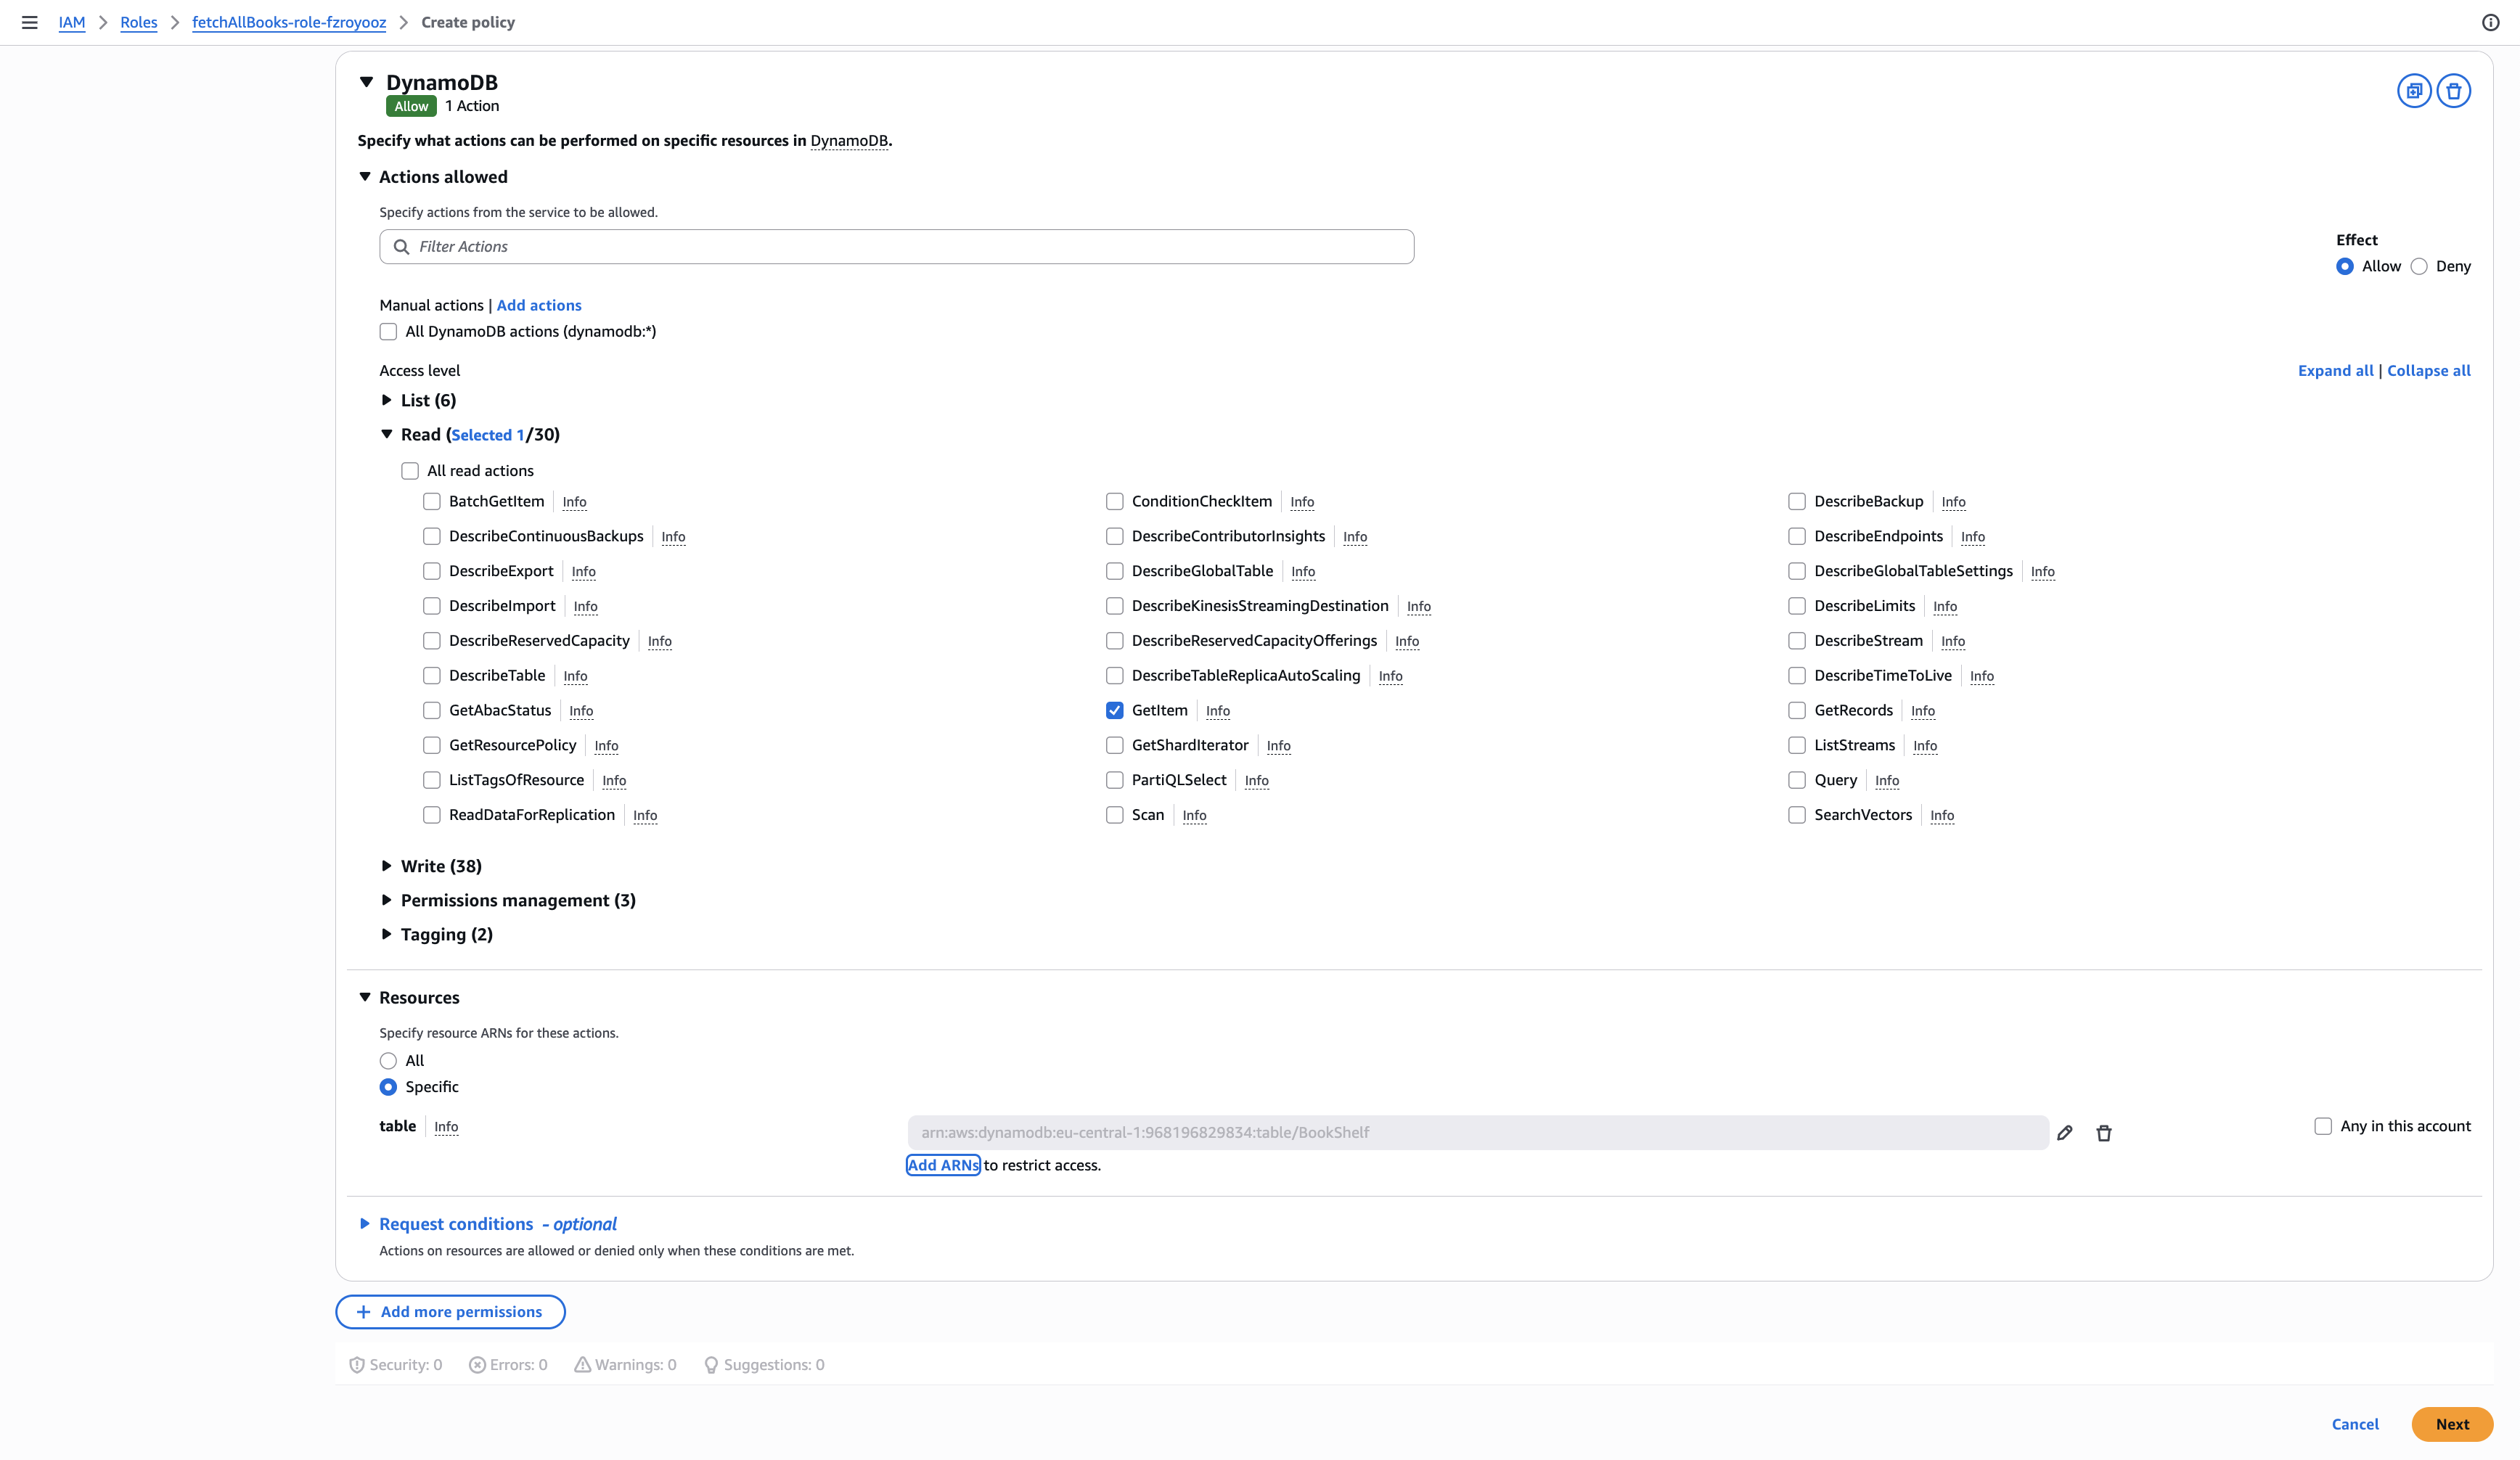This screenshot has height=1460, width=2520.
Task: Cancel the policy creation
Action: tap(2355, 1424)
